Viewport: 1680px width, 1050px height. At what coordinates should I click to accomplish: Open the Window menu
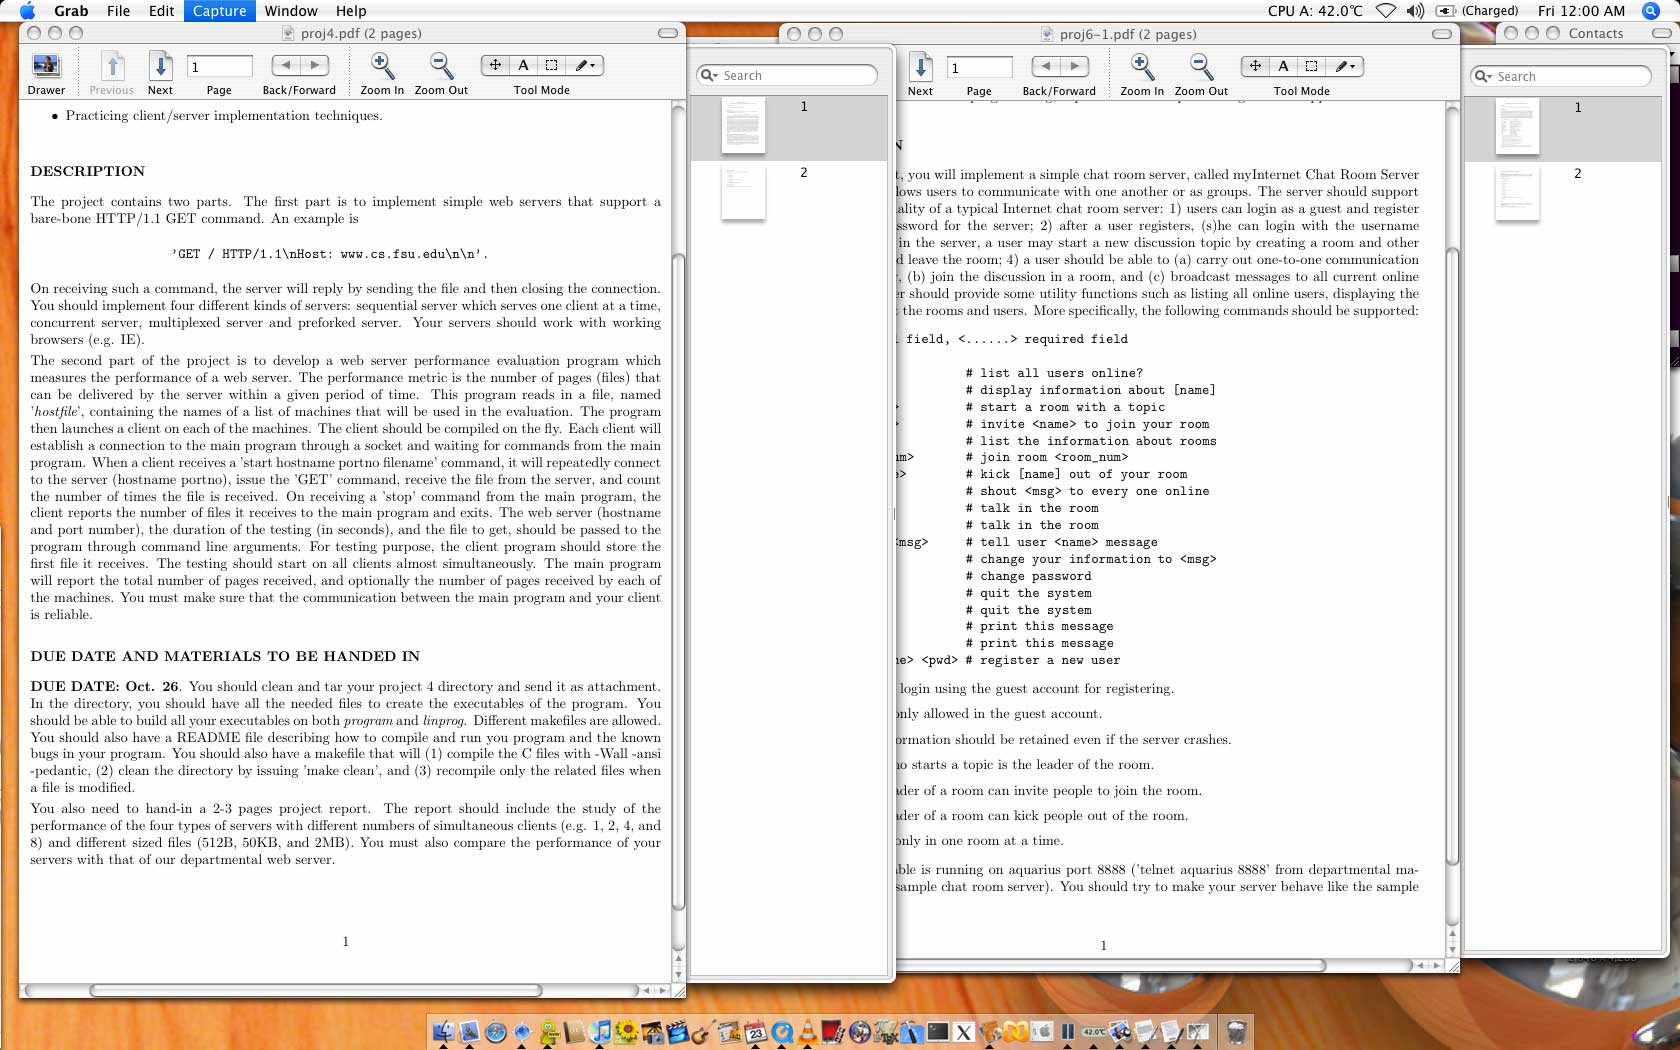pos(291,11)
